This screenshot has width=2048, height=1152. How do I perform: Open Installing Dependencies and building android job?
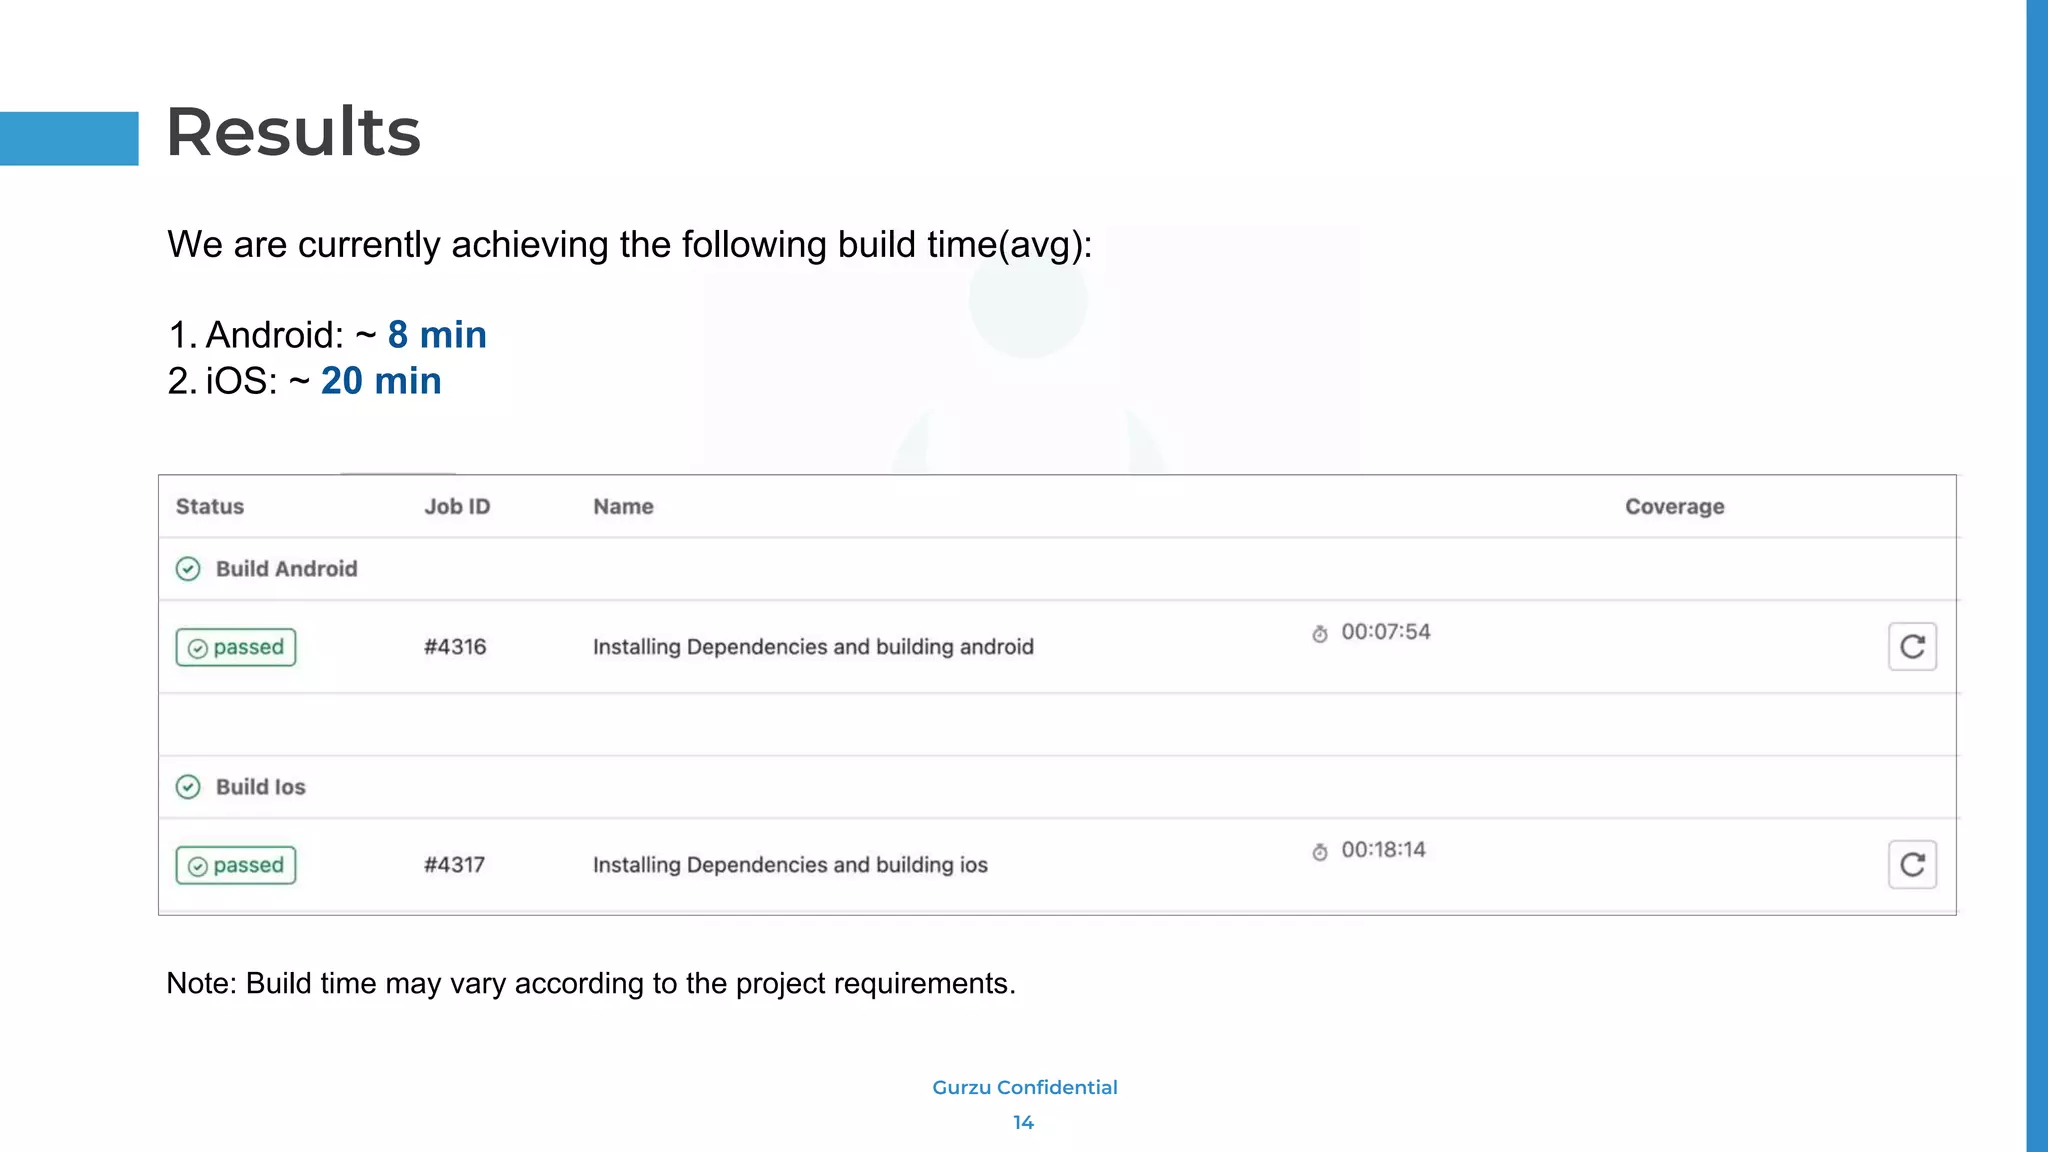pos(813,647)
